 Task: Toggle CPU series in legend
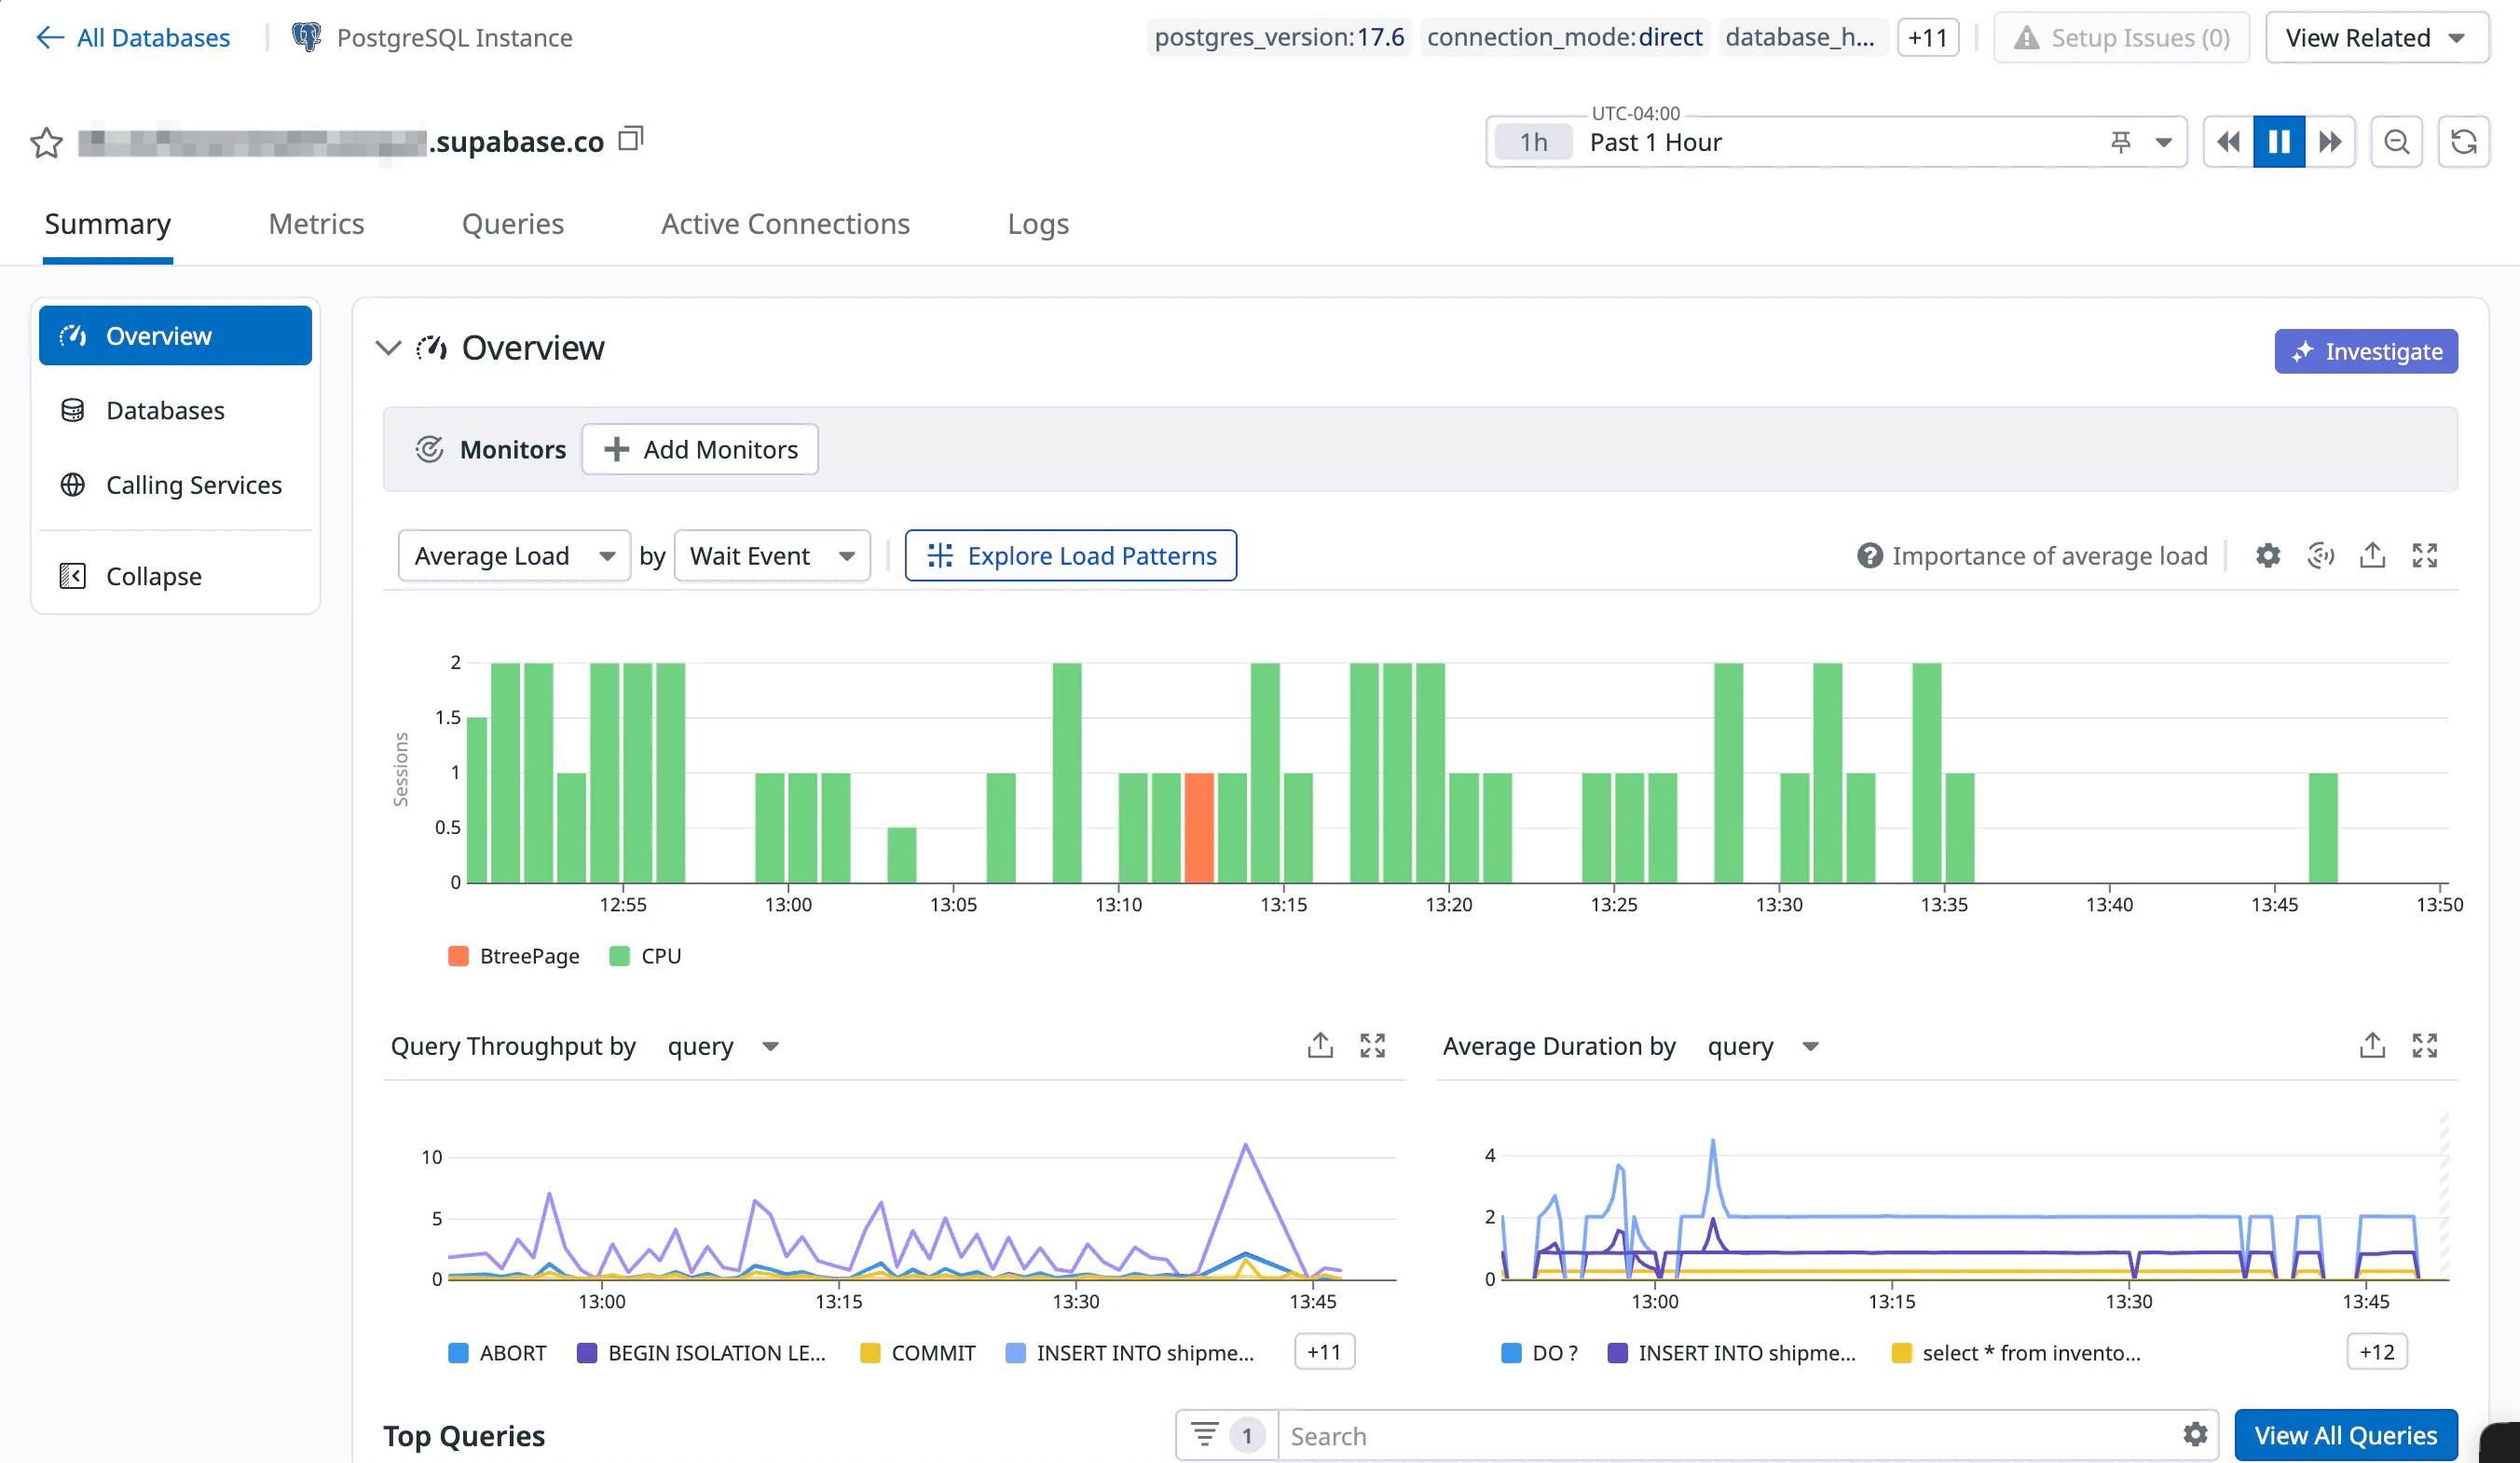(x=645, y=956)
